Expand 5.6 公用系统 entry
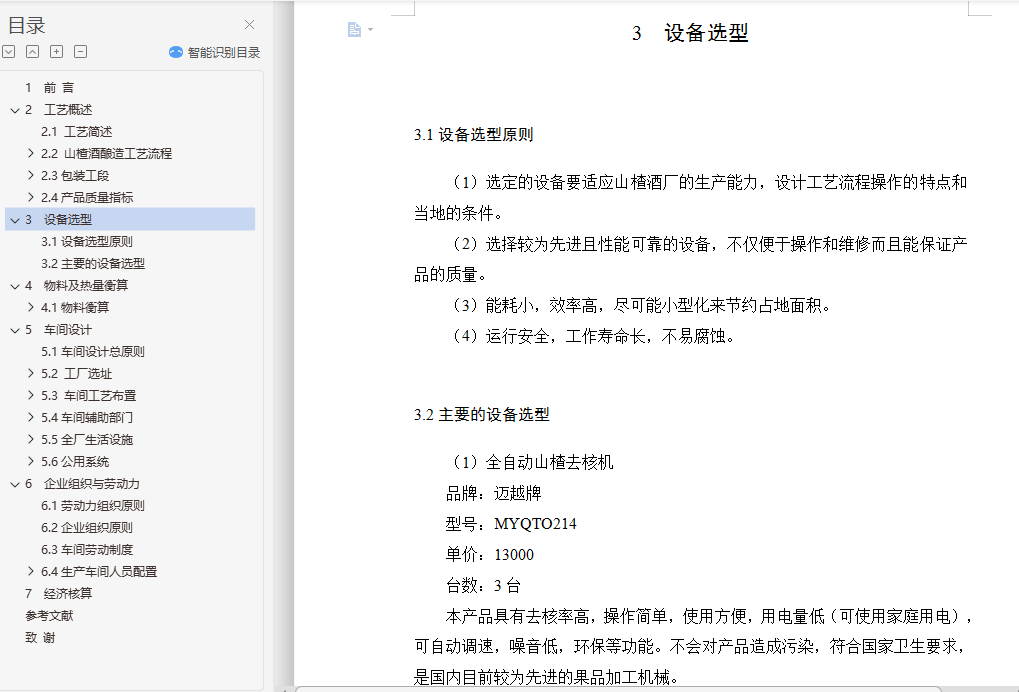The width and height of the screenshot is (1019, 692). pyautogui.click(x=31, y=461)
